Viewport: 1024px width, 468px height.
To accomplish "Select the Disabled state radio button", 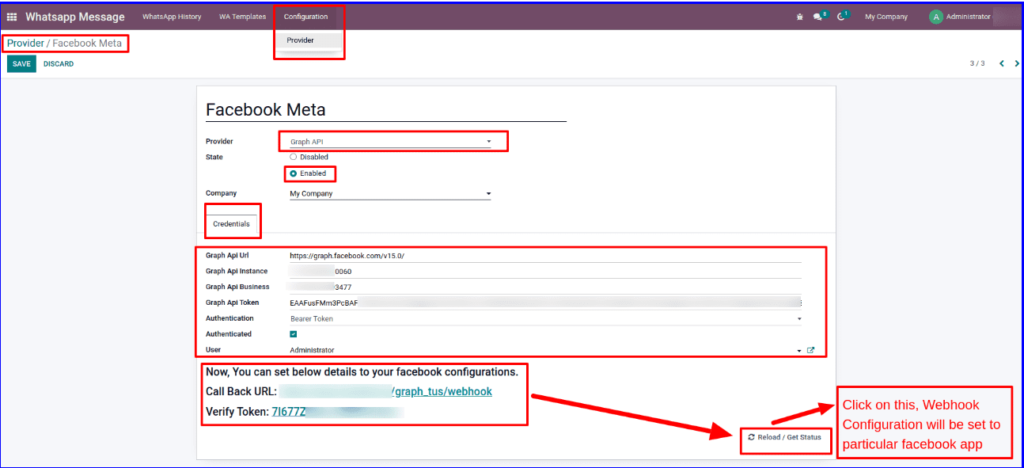I will click(293, 157).
